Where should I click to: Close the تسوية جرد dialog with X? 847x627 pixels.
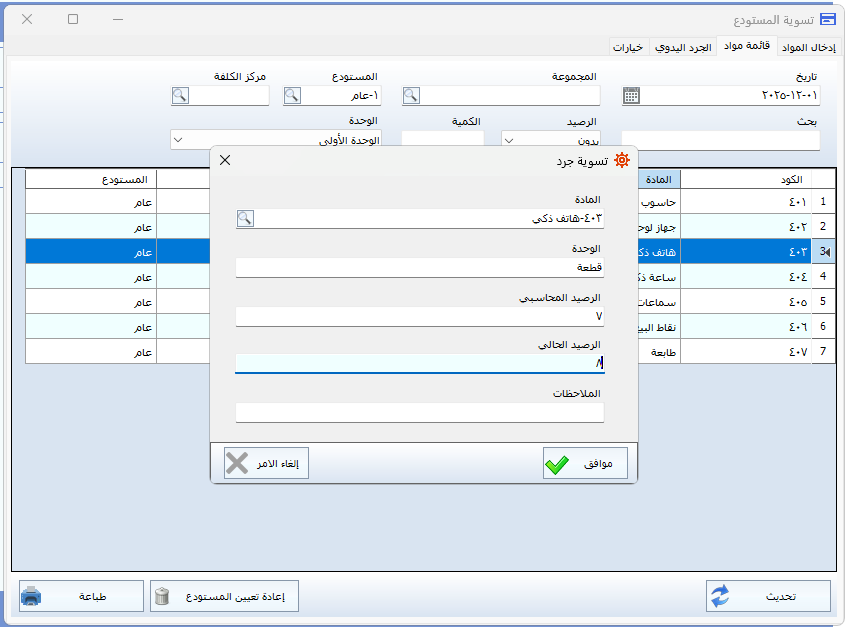[225, 160]
